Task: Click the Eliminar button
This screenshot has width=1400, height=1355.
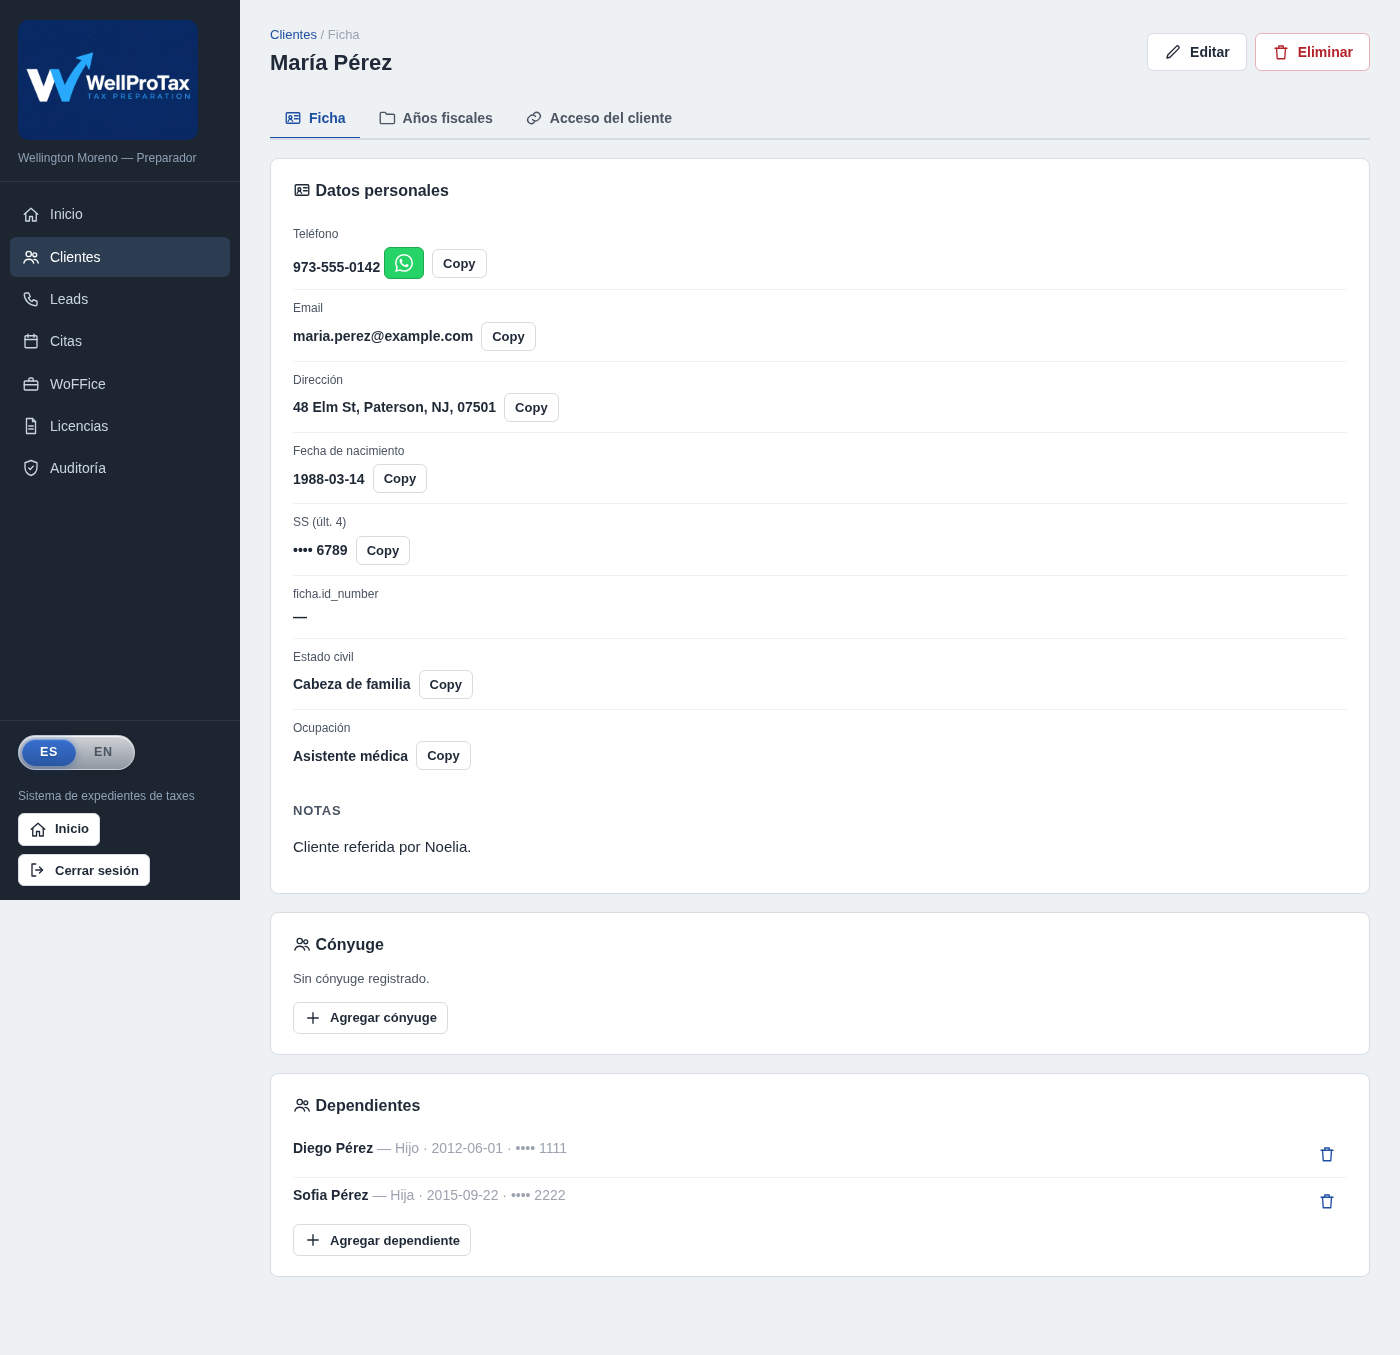Action: click(1312, 52)
